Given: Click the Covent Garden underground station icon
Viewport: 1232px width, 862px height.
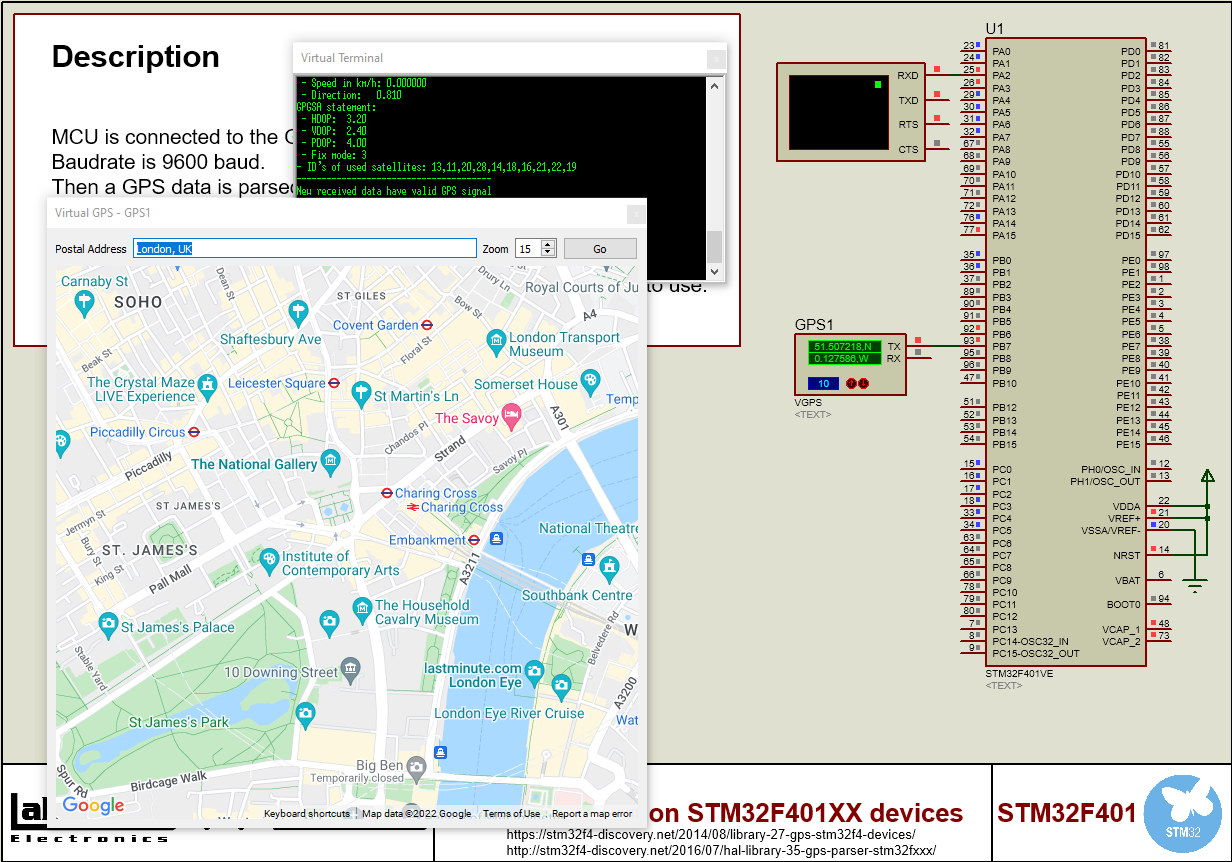Looking at the screenshot, I should pos(427,326).
